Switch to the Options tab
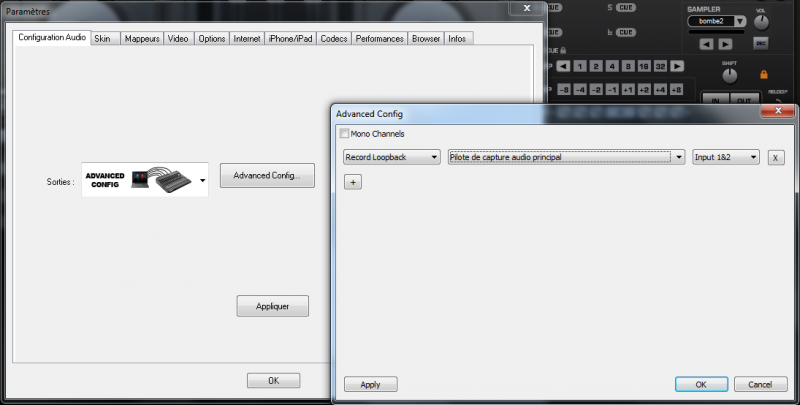Viewport: 800px width, 405px height. coord(212,38)
